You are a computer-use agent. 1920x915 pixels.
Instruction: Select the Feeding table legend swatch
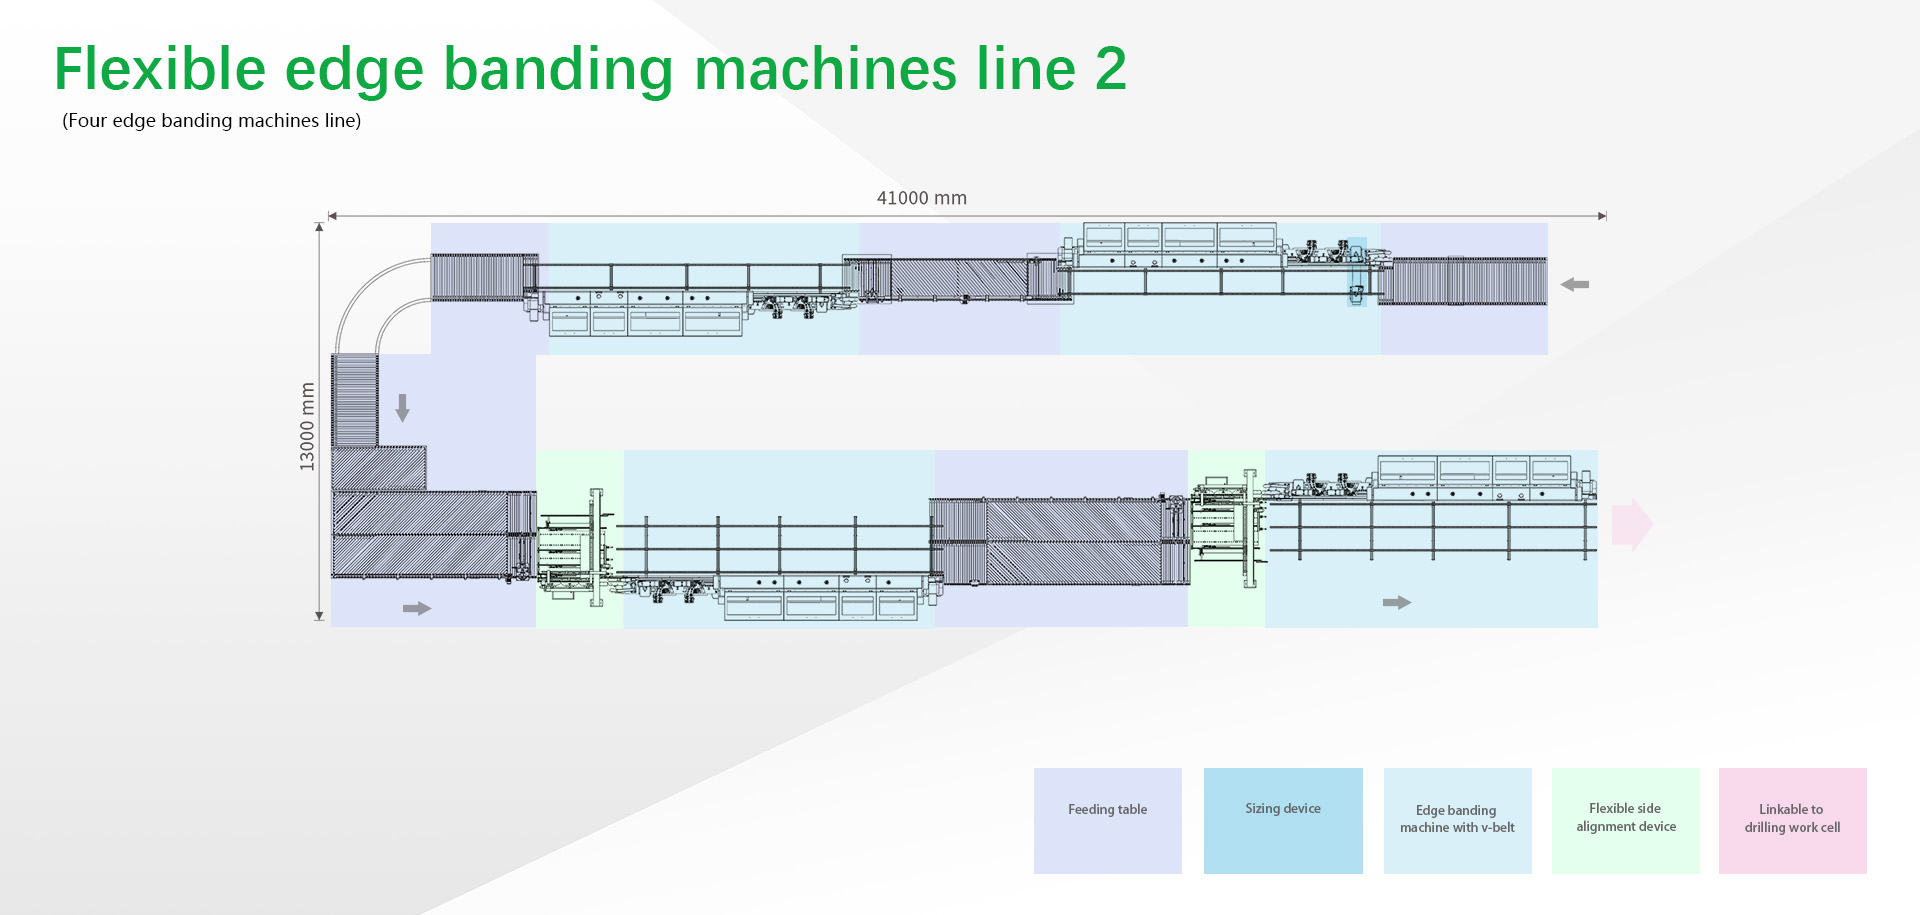point(1107,820)
